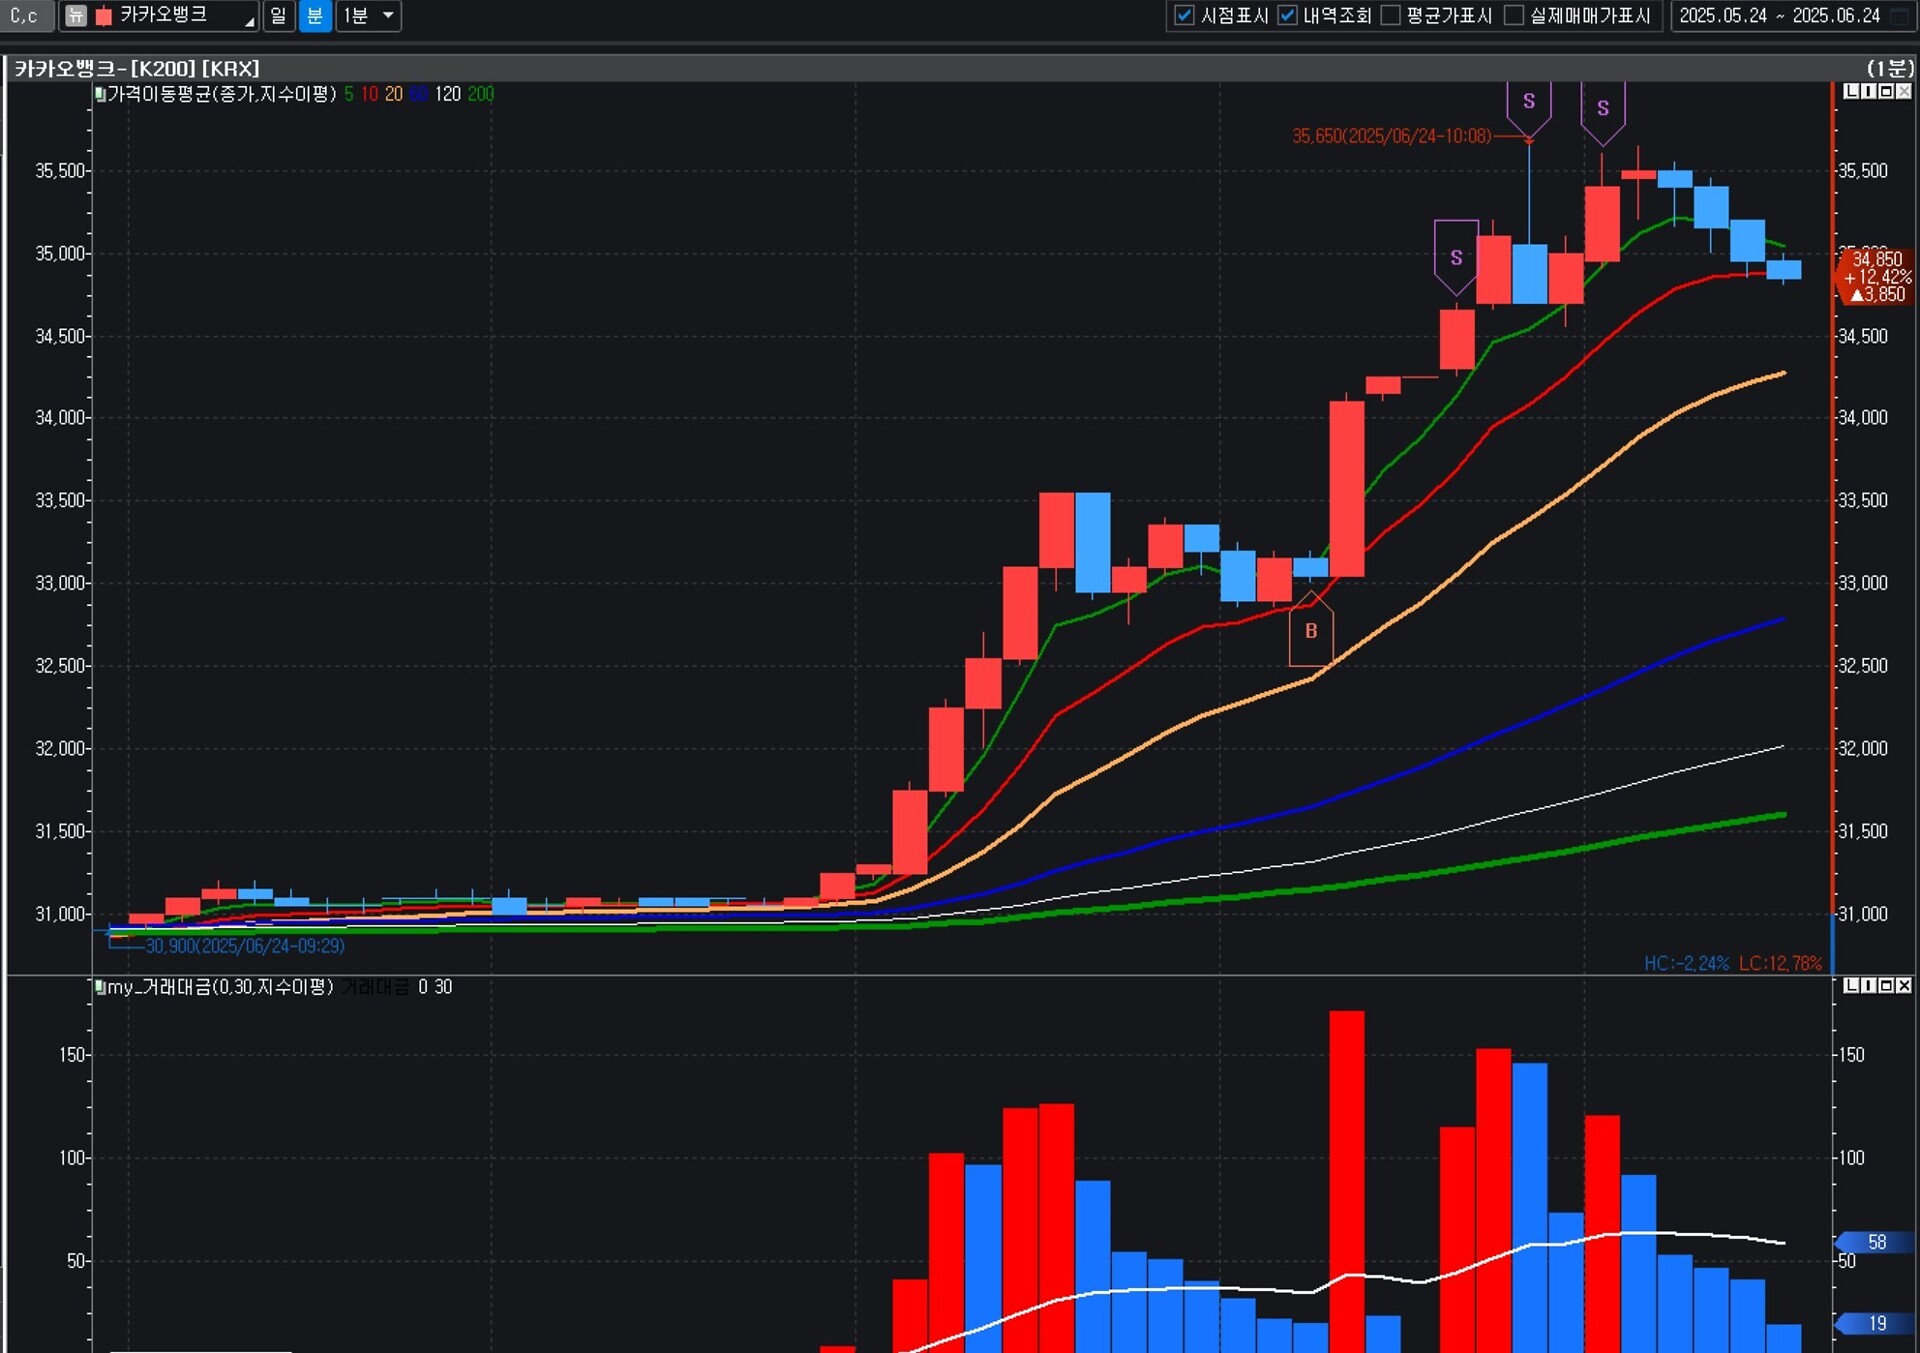Screen dimensions: 1920x1353
Task: Click the B buy marker on the chart
Action: click(1310, 631)
